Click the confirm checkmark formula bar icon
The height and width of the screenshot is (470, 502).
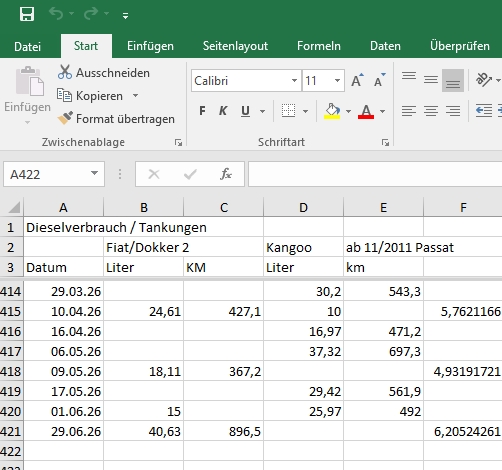(x=190, y=174)
